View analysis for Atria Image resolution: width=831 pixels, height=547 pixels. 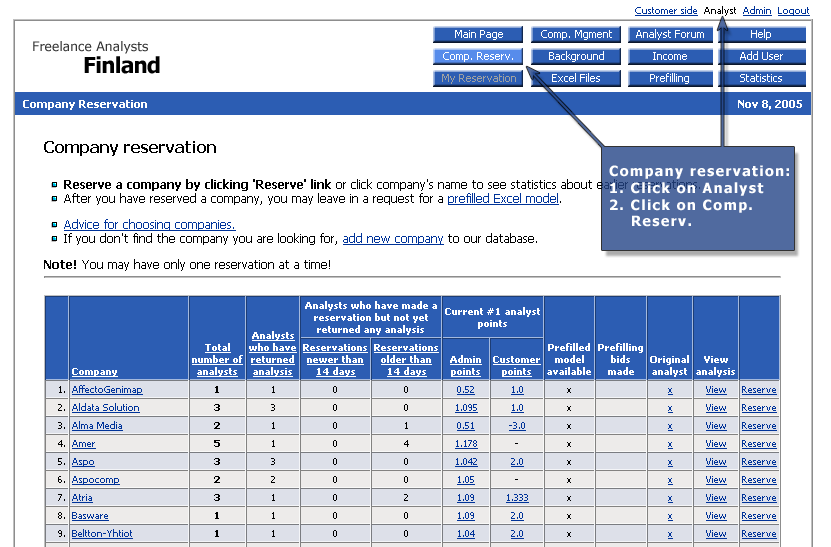coord(715,498)
